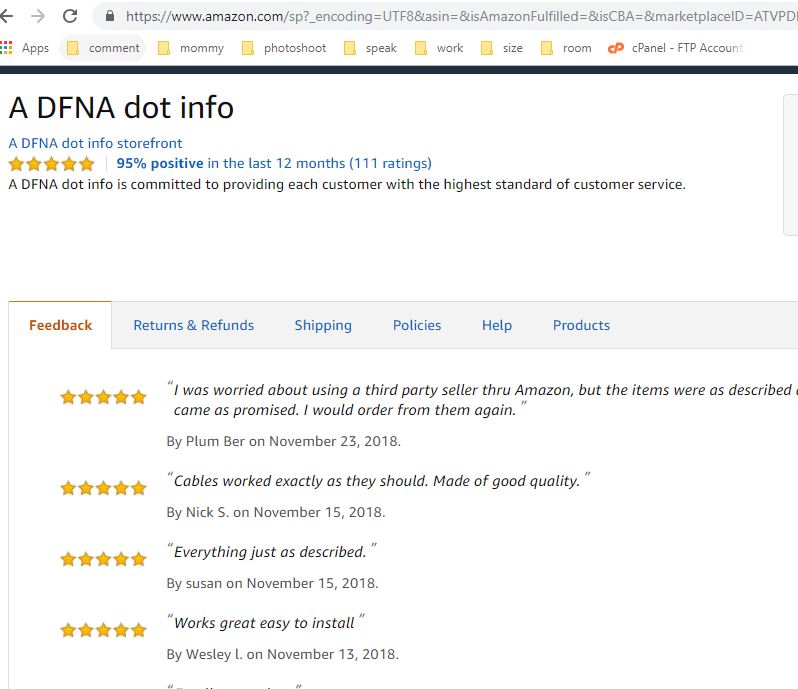798x689 pixels.
Task: Click the address bar URL field
Action: pos(450,16)
